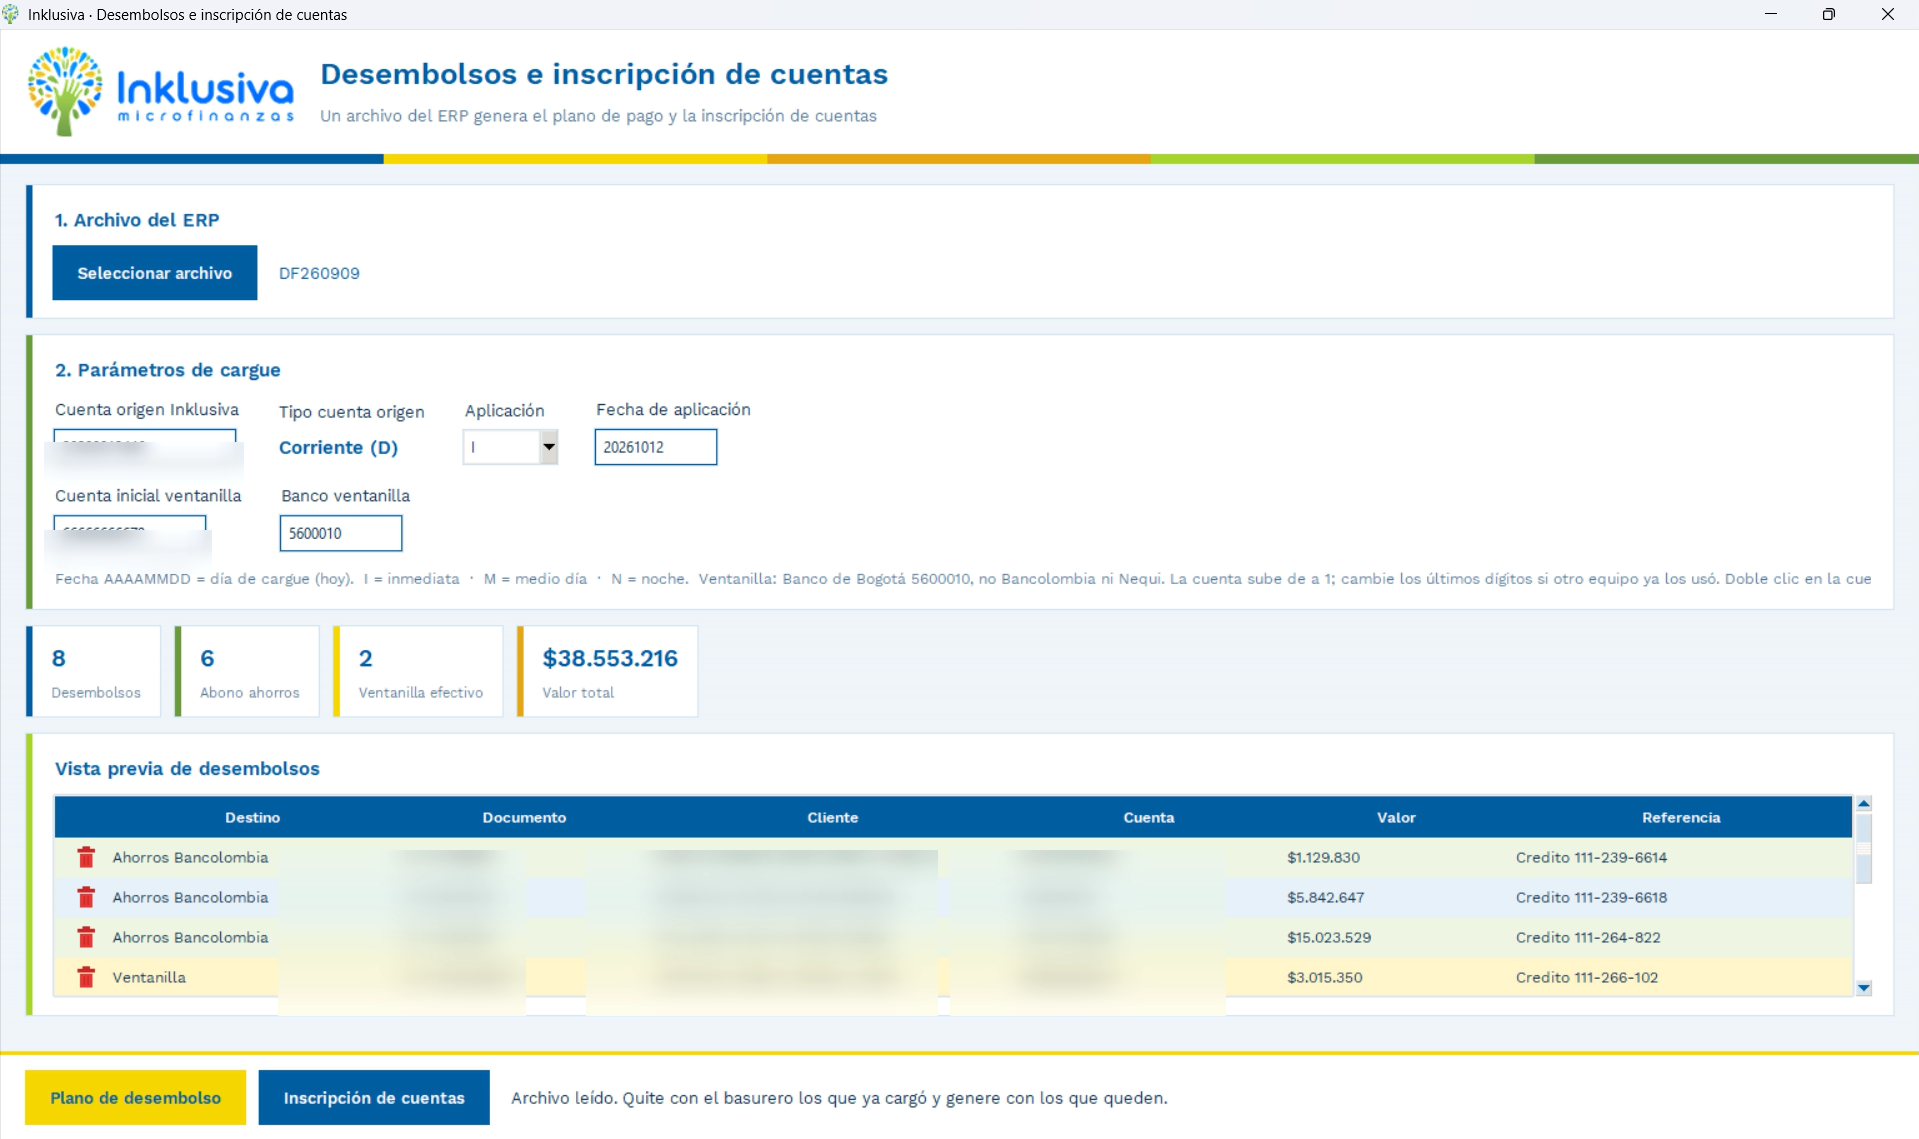Click the Seleccionar archivo button
Image resolution: width=1919 pixels, height=1139 pixels.
click(x=155, y=273)
